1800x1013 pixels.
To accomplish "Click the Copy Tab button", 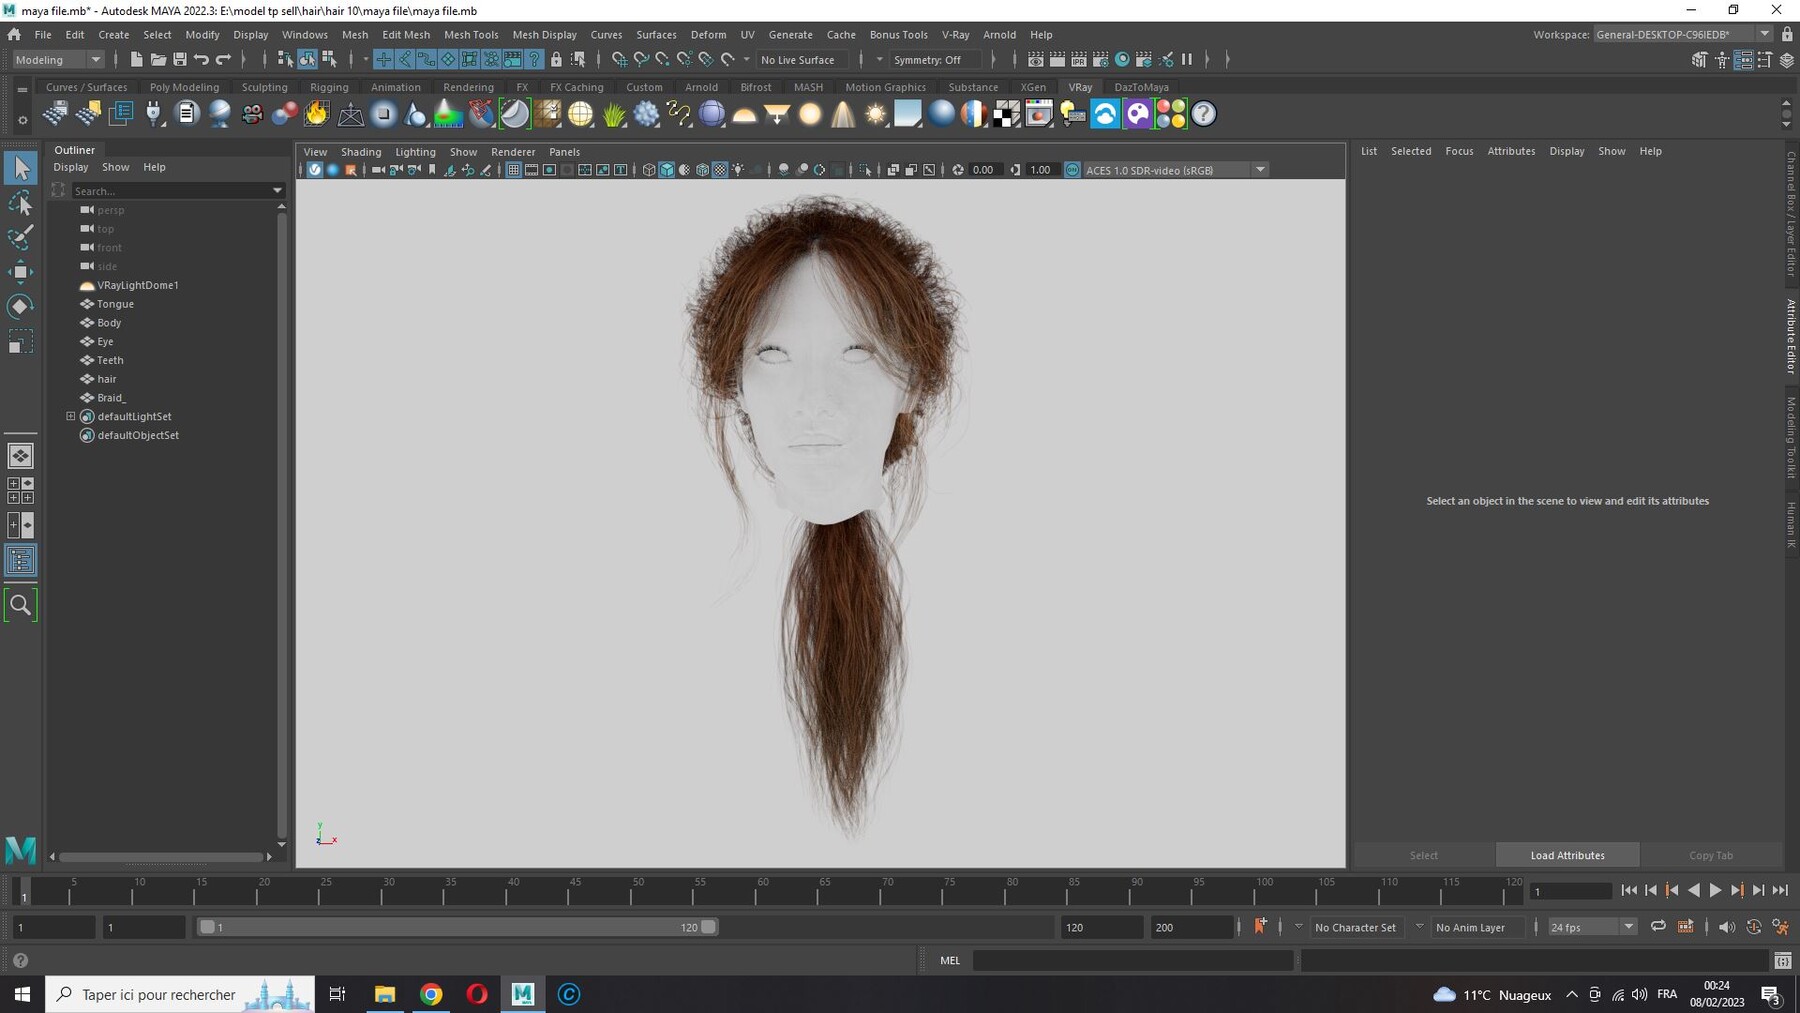I will click(1711, 855).
